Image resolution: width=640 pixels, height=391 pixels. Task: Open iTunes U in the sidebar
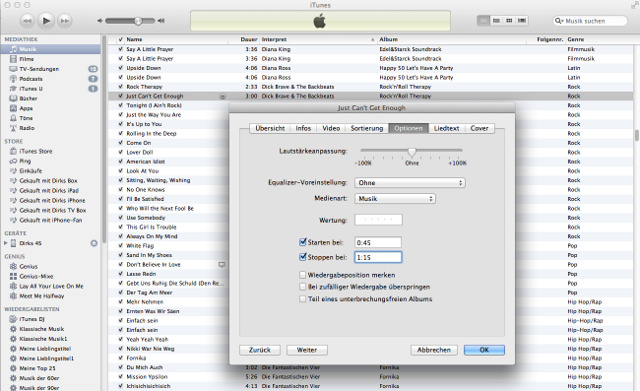point(31,89)
